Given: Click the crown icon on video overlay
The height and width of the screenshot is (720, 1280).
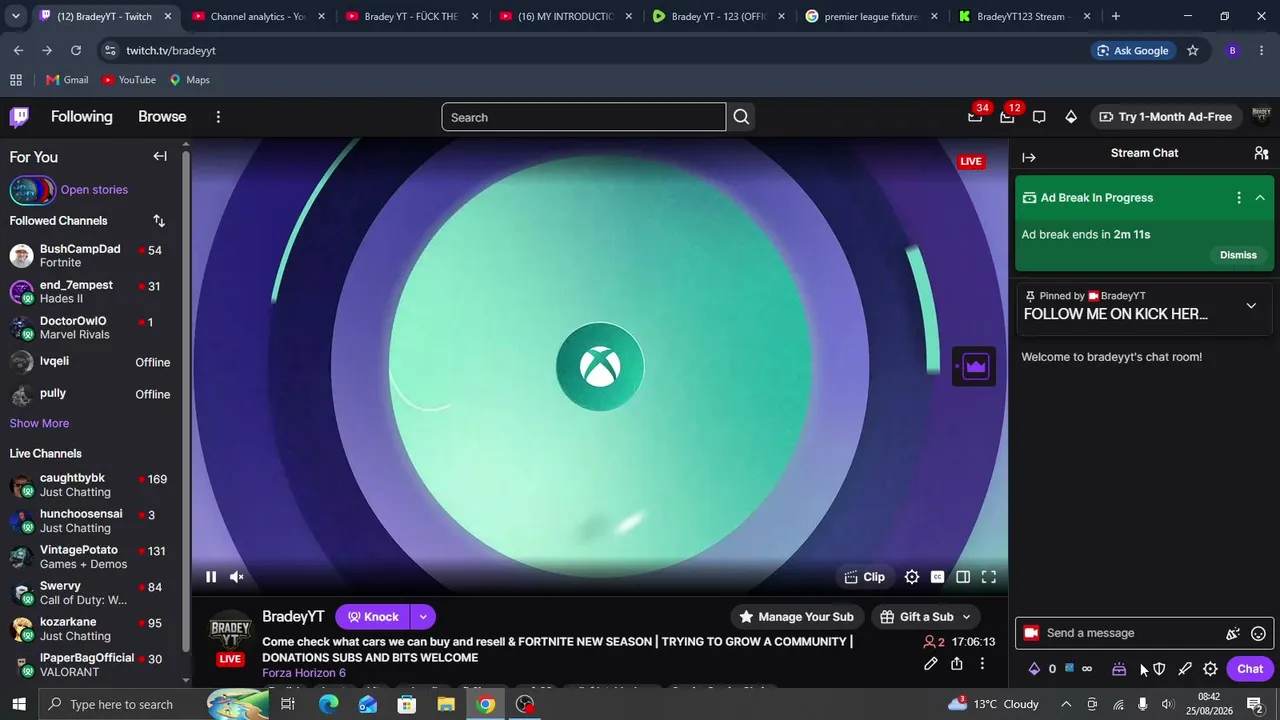Looking at the screenshot, I should point(976,367).
